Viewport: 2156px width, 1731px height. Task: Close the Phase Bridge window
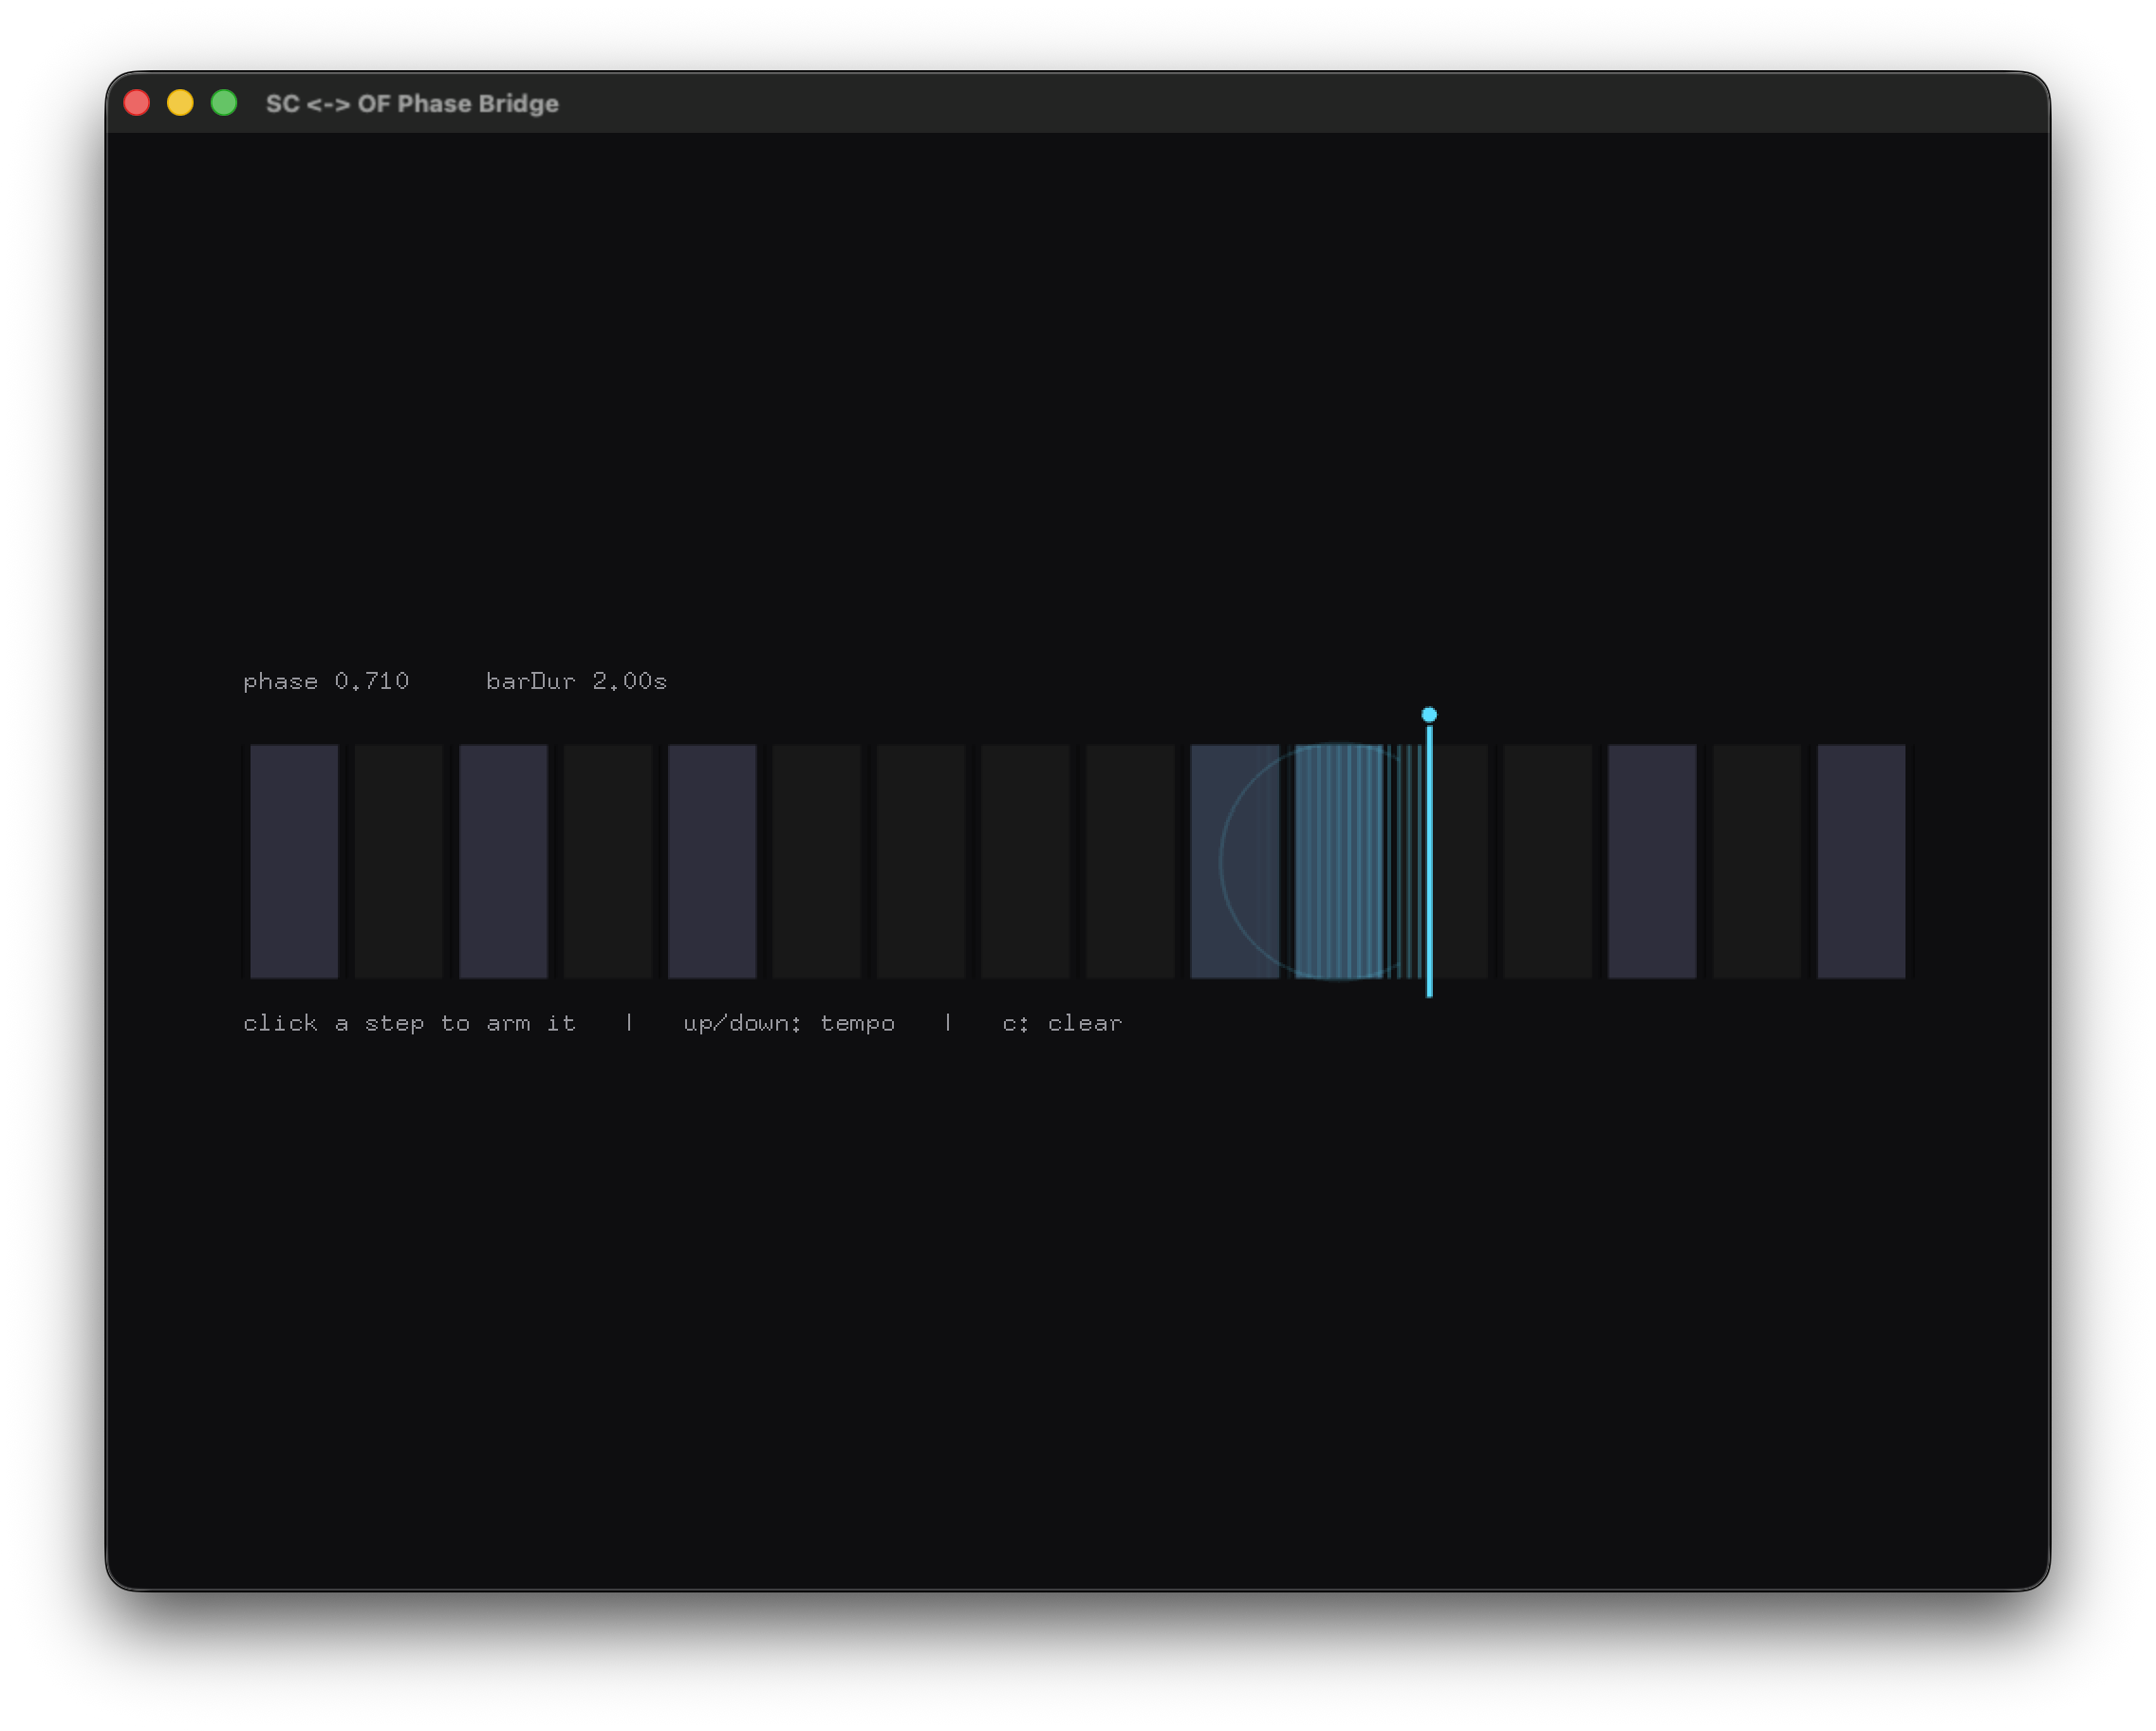(x=137, y=103)
